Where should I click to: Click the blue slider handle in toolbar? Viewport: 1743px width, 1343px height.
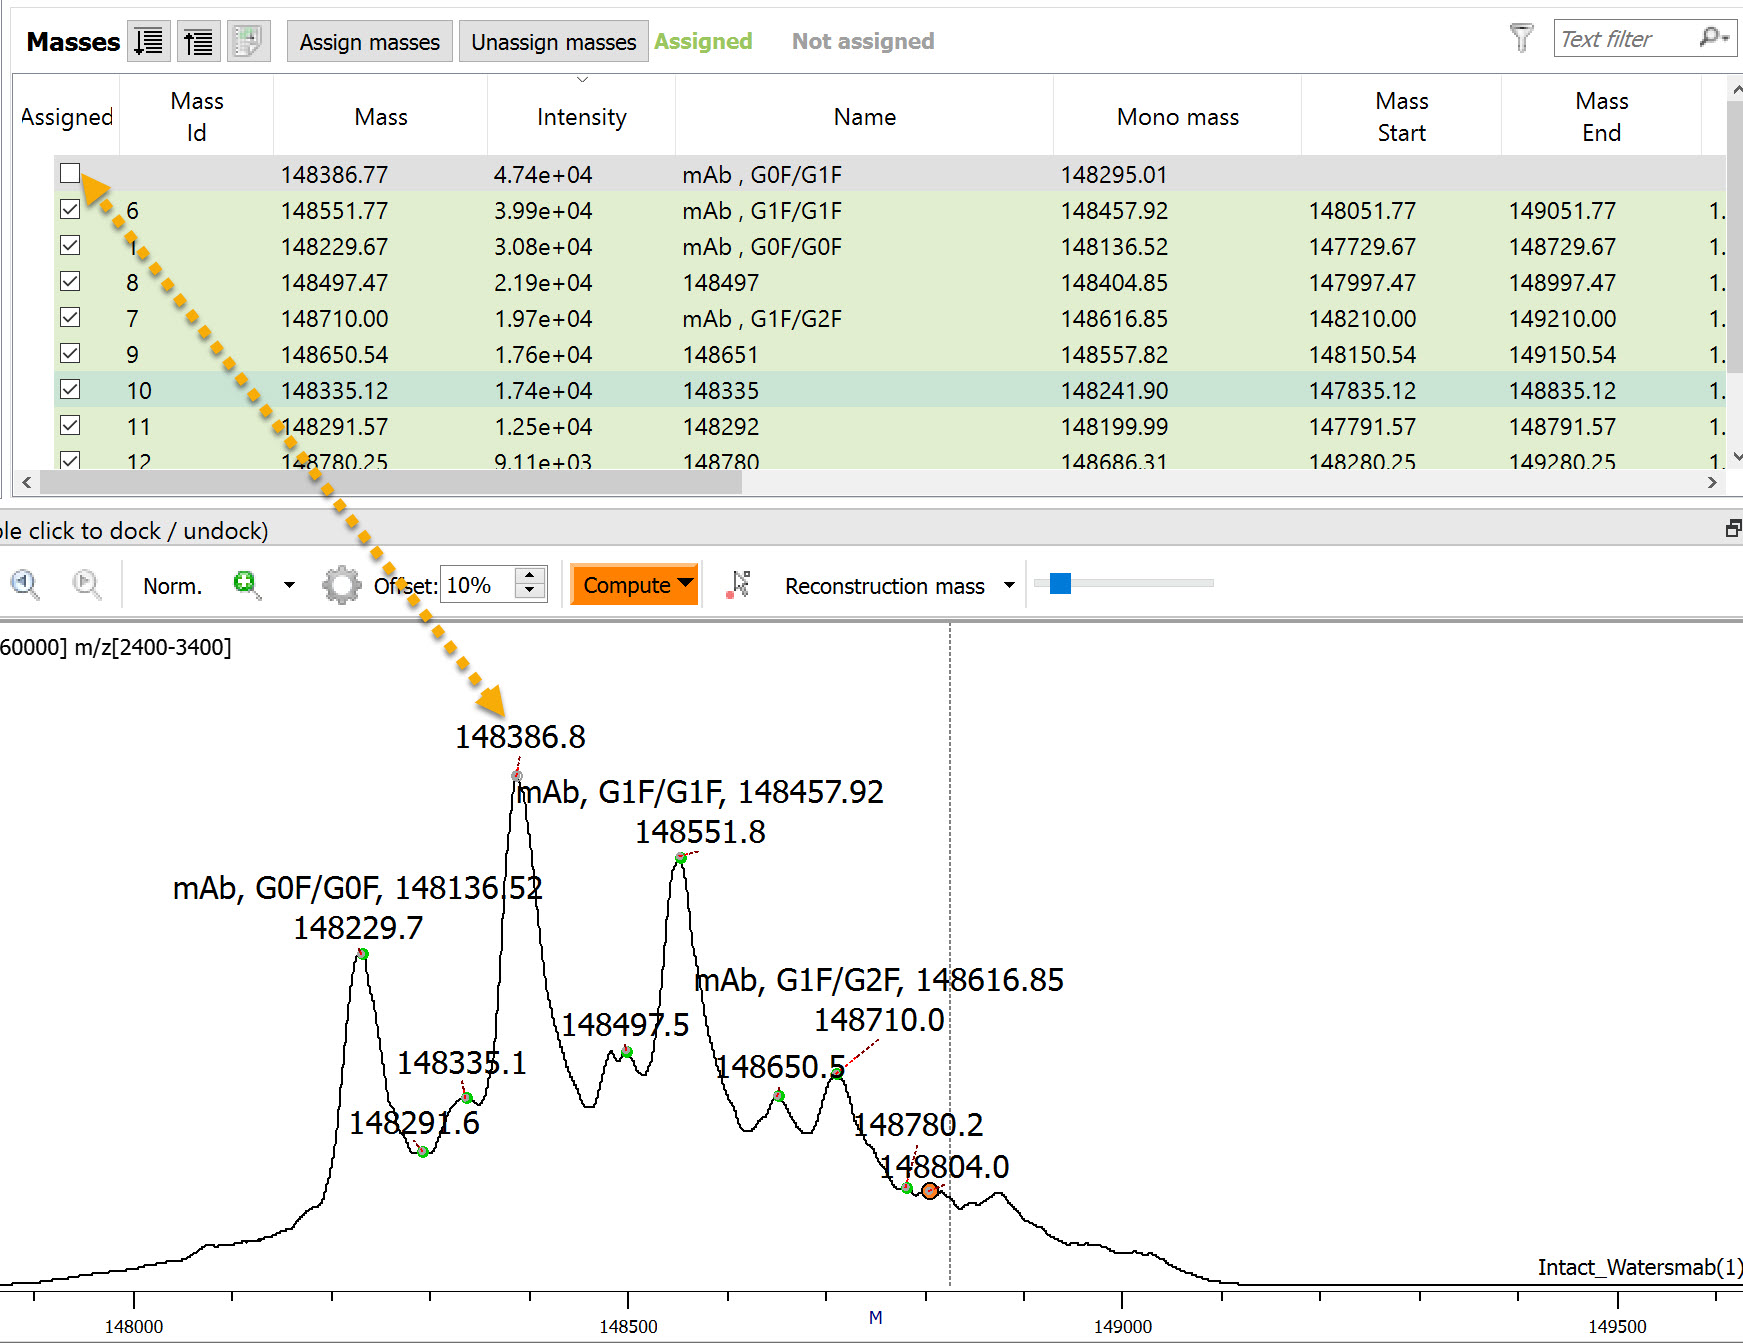click(x=1060, y=583)
